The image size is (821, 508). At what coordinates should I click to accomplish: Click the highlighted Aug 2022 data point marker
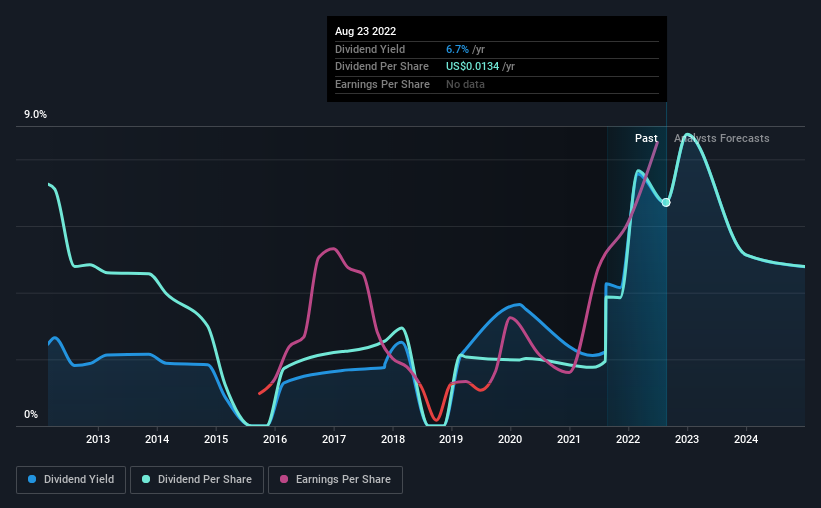coord(666,203)
